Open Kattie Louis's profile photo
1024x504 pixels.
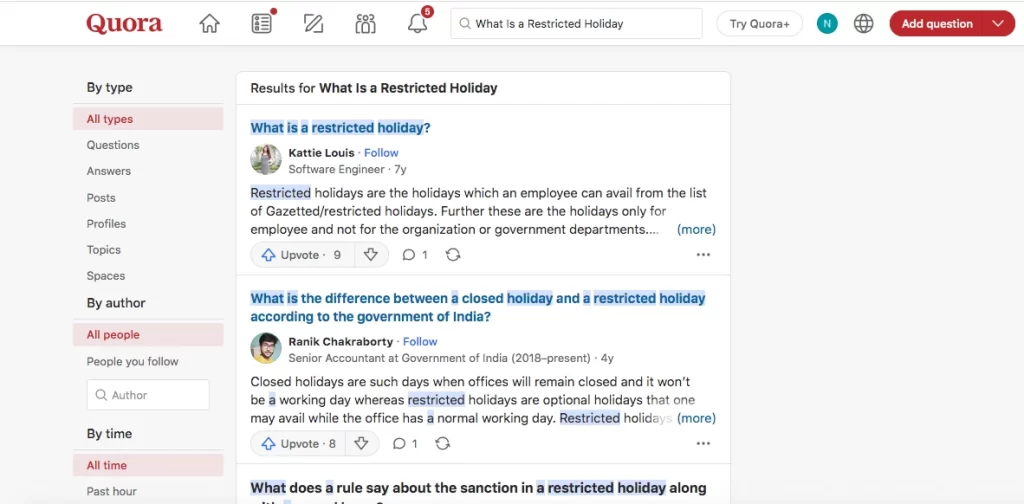[266, 160]
